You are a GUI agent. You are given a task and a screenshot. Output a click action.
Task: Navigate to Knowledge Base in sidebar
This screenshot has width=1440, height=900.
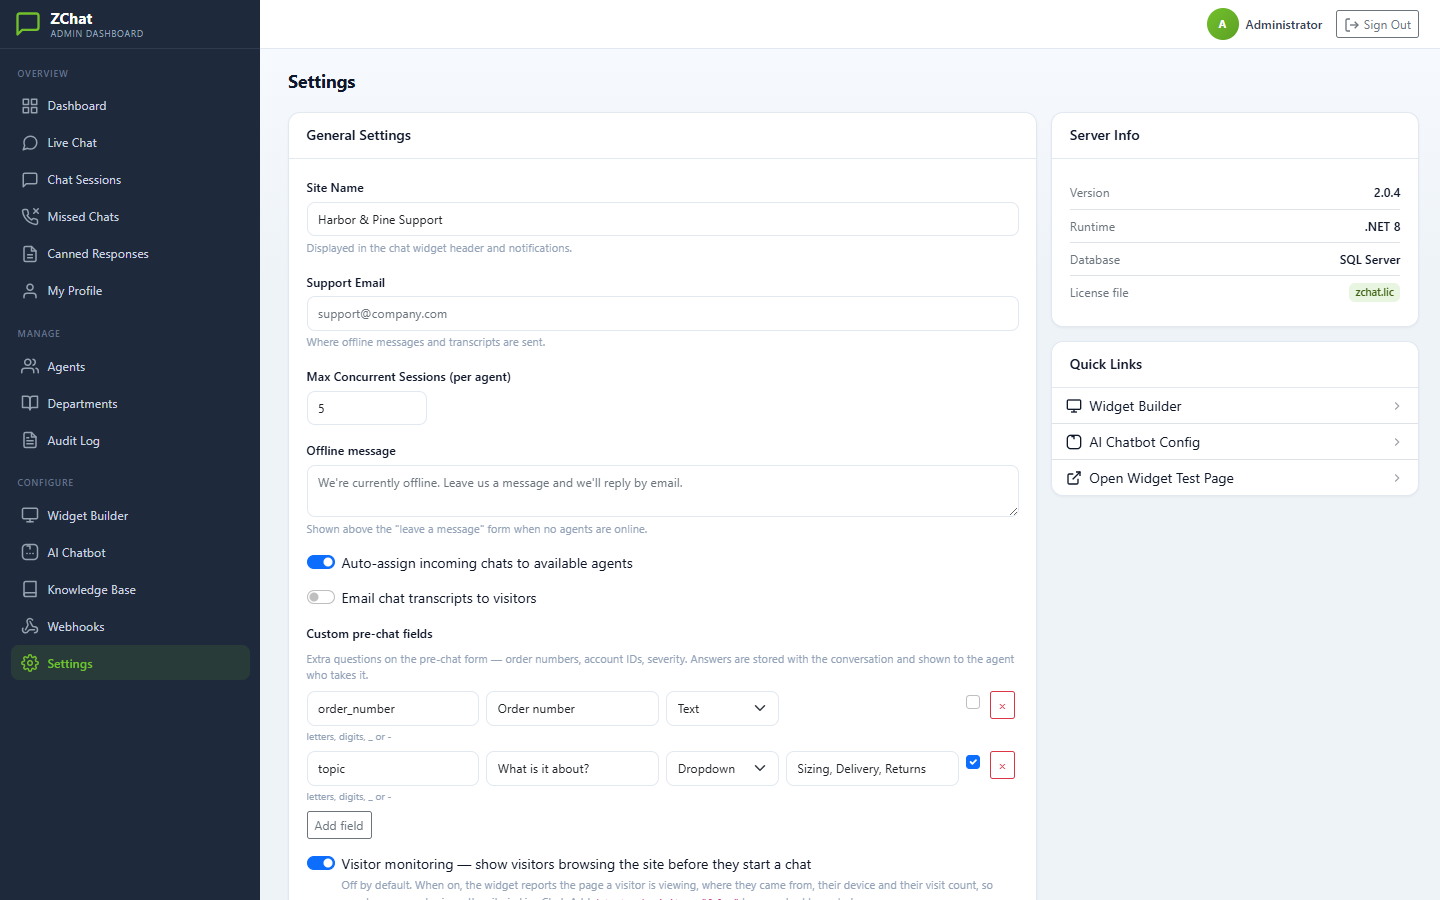coord(130,590)
